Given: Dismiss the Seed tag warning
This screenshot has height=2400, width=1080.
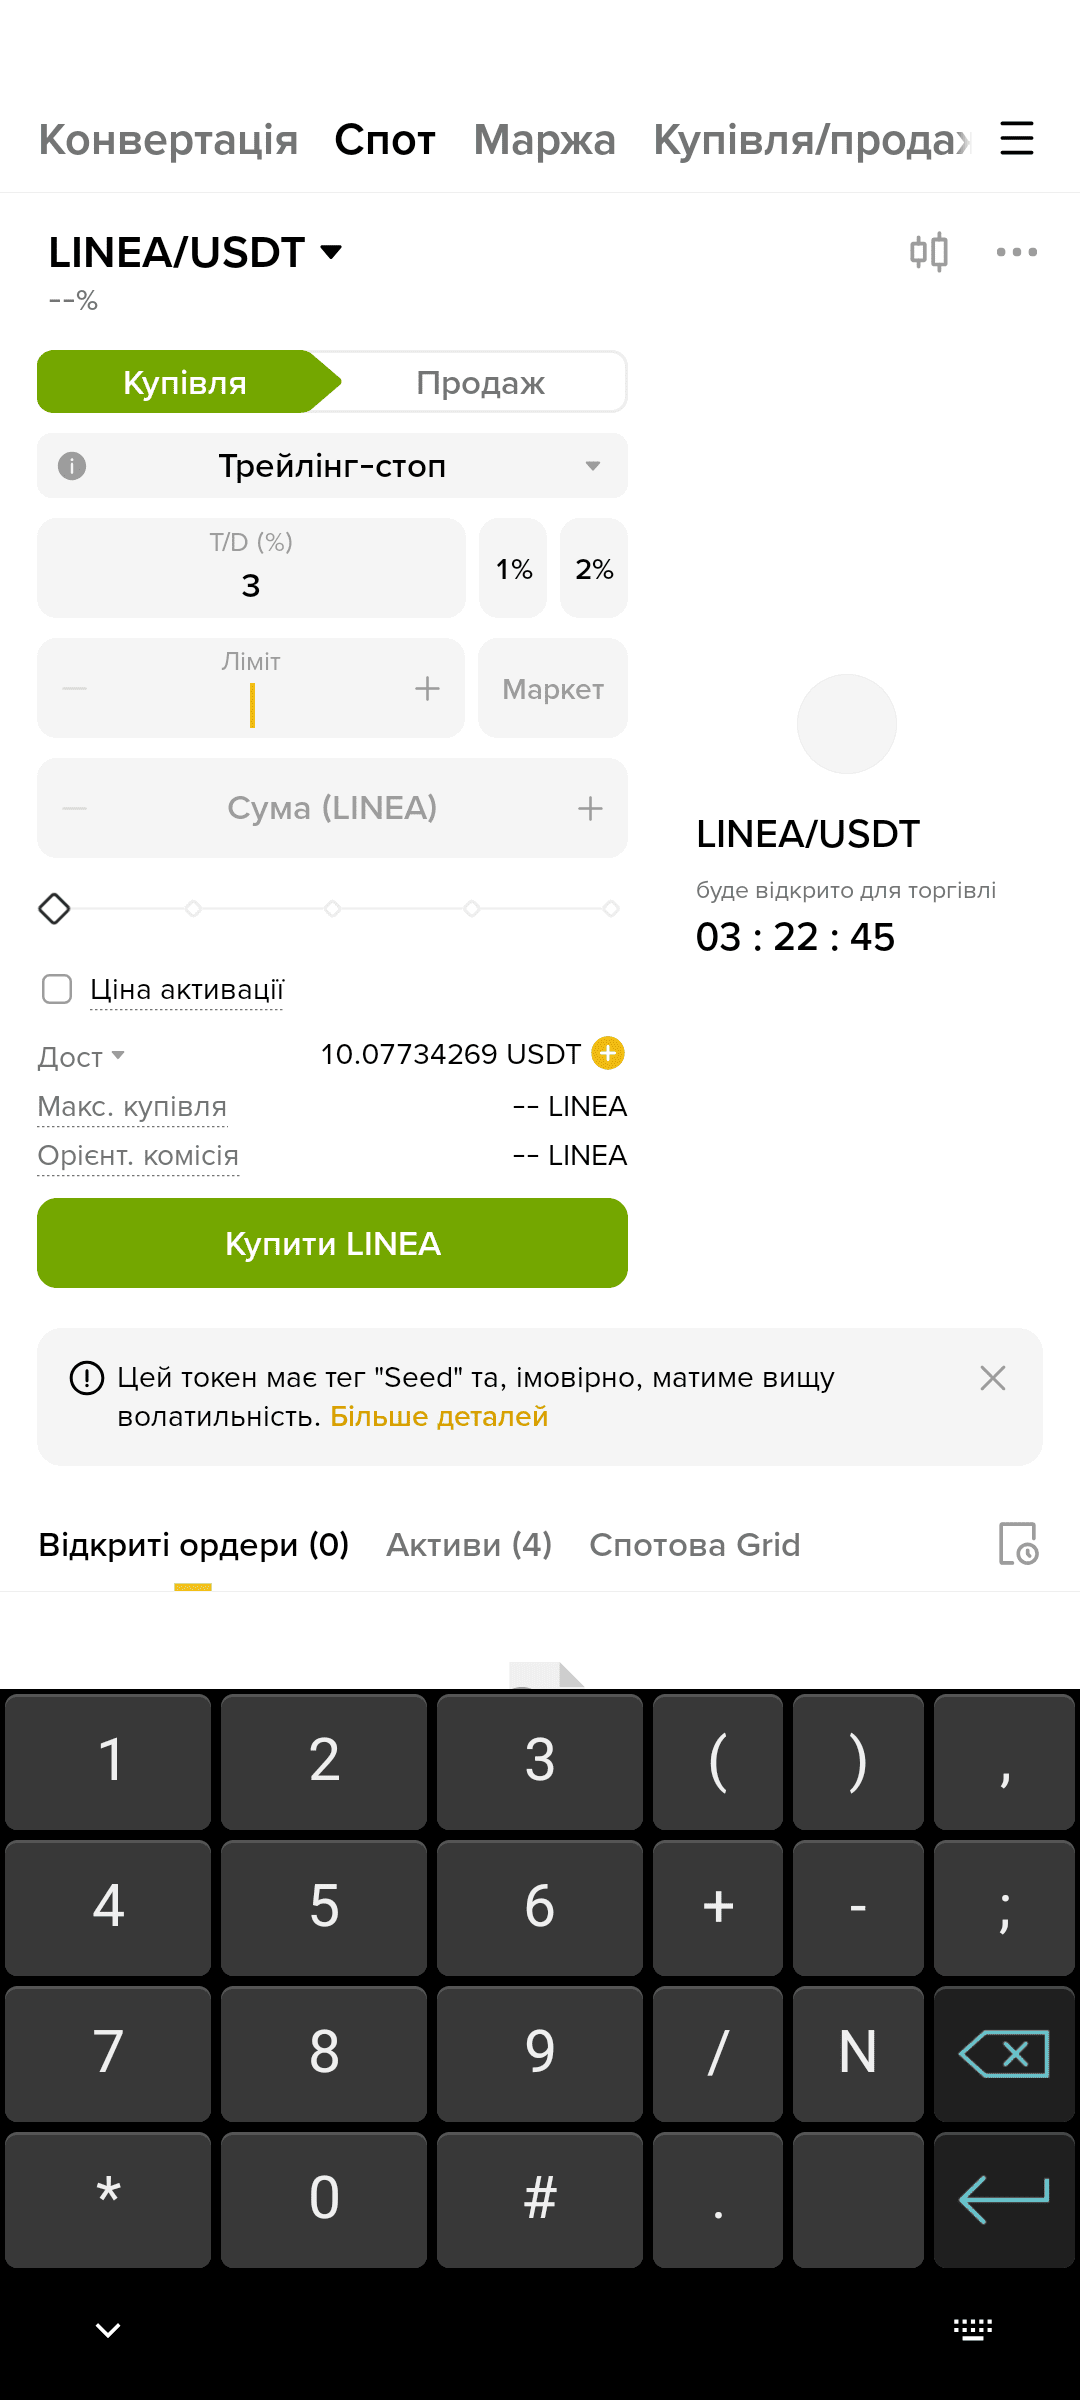Looking at the screenshot, I should click(992, 1378).
